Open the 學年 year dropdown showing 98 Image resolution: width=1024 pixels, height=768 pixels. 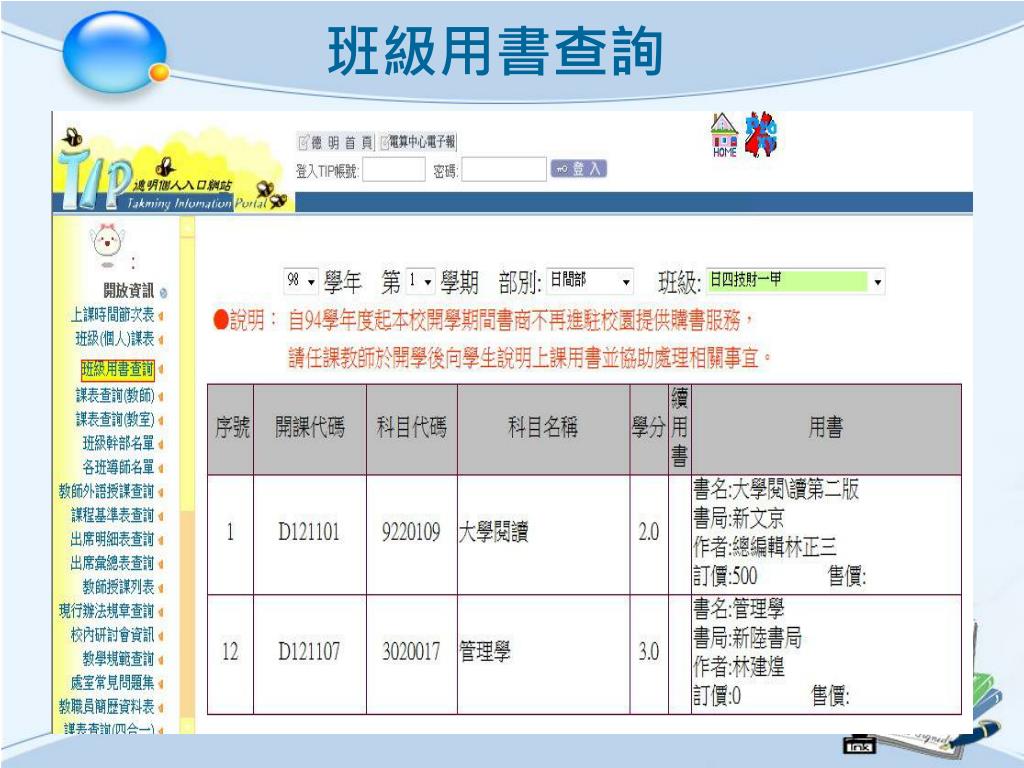click(x=300, y=281)
